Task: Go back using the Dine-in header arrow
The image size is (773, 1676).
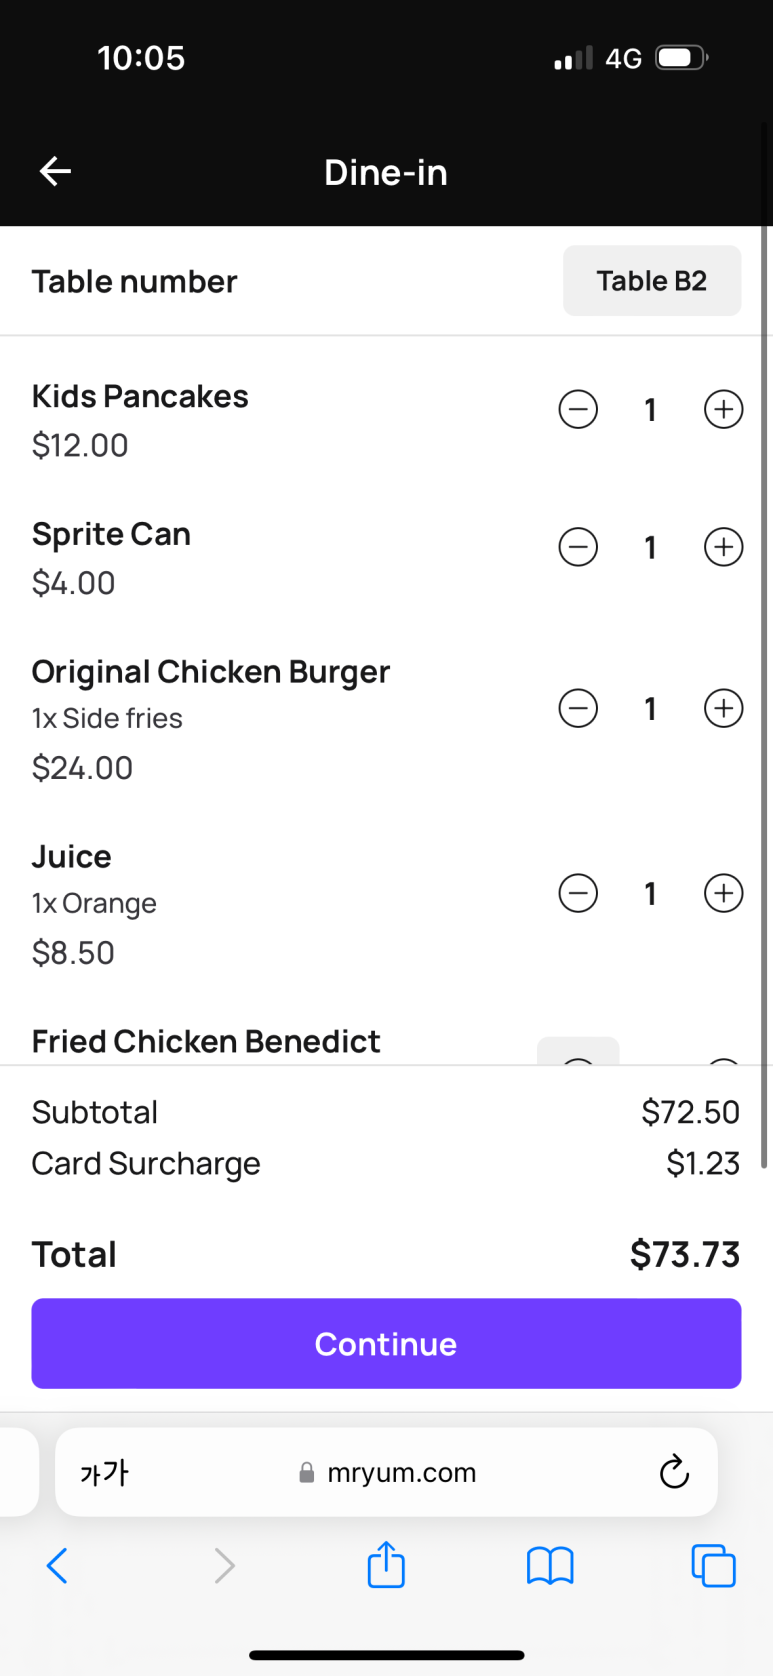Action: [x=55, y=171]
